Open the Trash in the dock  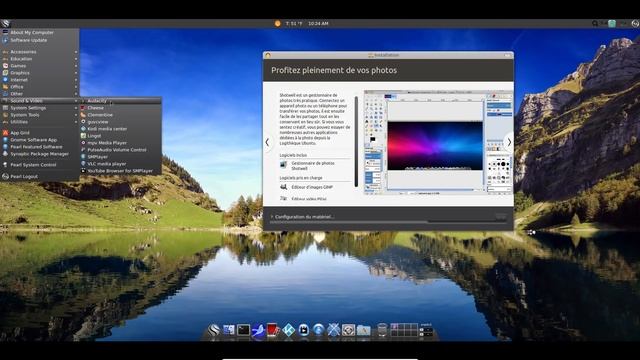(382, 330)
